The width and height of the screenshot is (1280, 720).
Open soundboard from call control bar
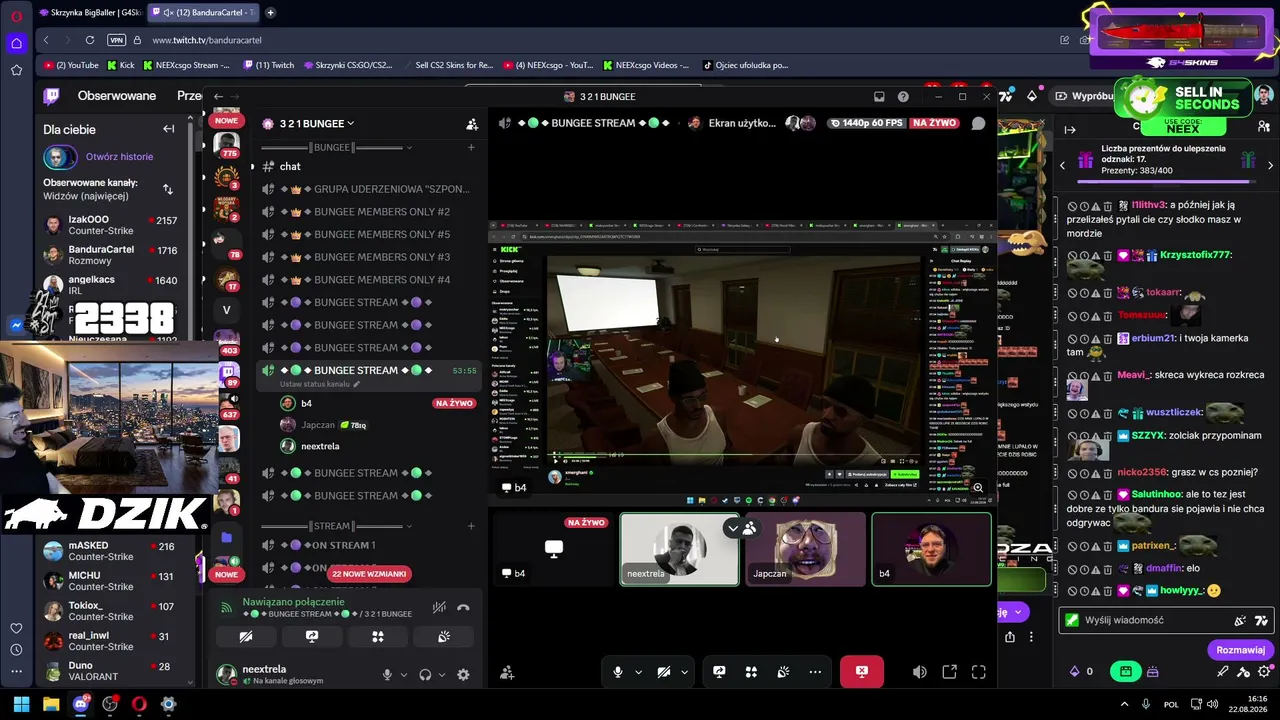pyautogui.click(x=783, y=672)
